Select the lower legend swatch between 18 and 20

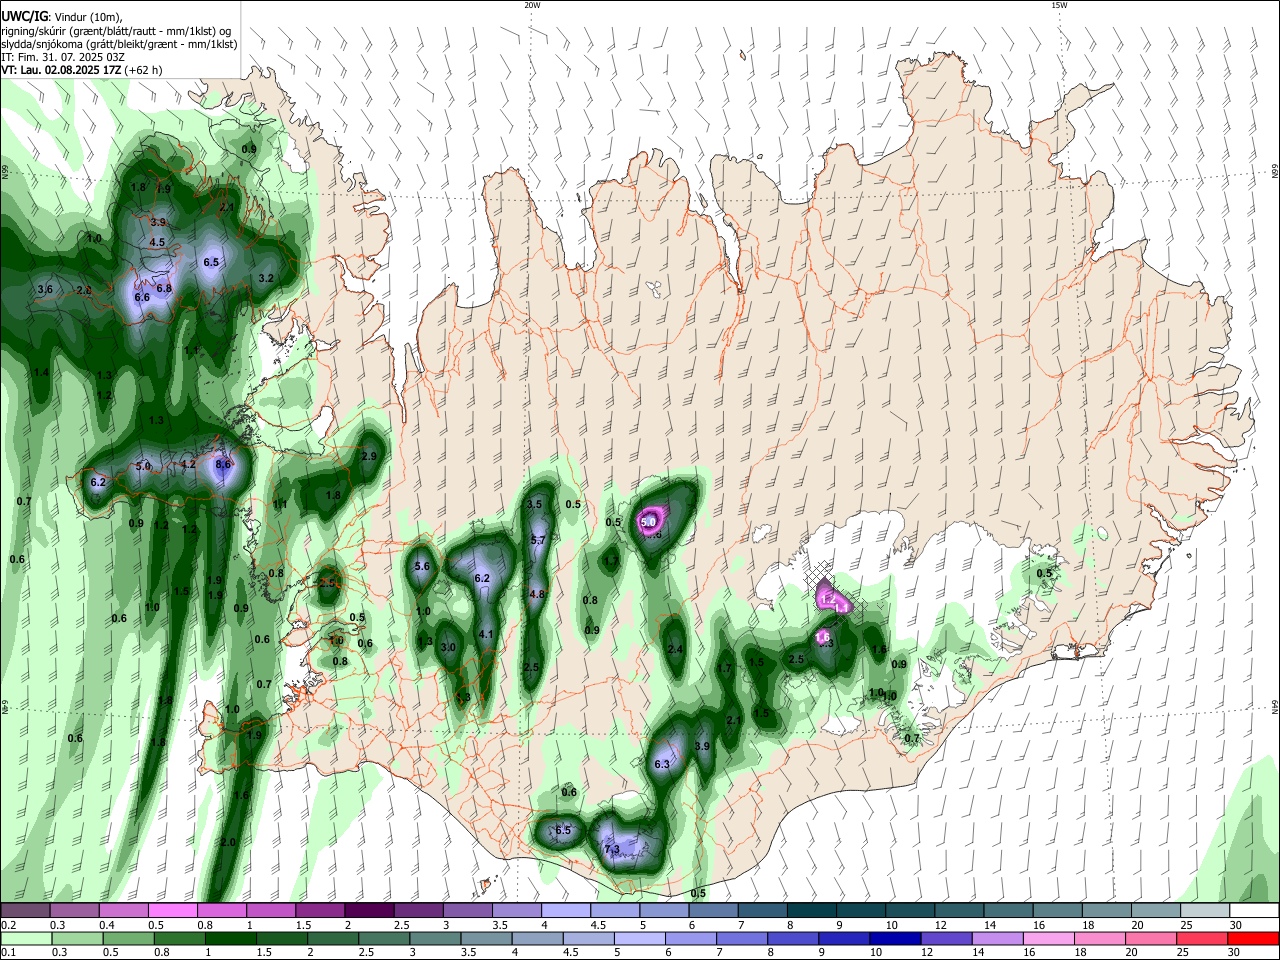pyautogui.click(x=1099, y=938)
